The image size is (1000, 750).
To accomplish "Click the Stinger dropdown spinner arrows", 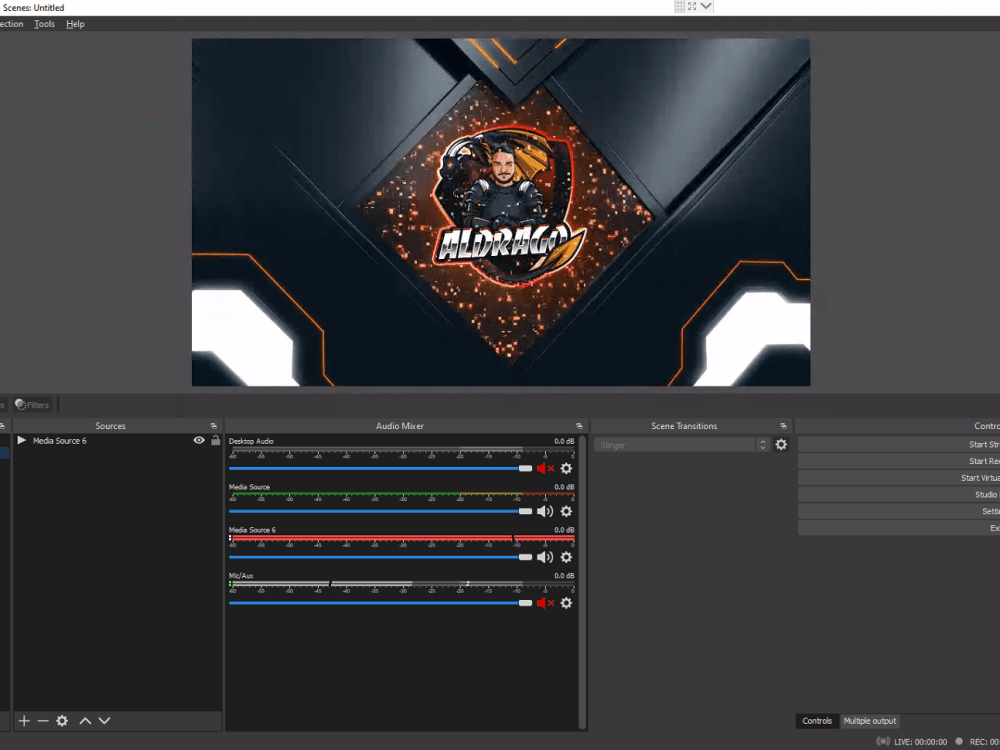I will (x=763, y=445).
